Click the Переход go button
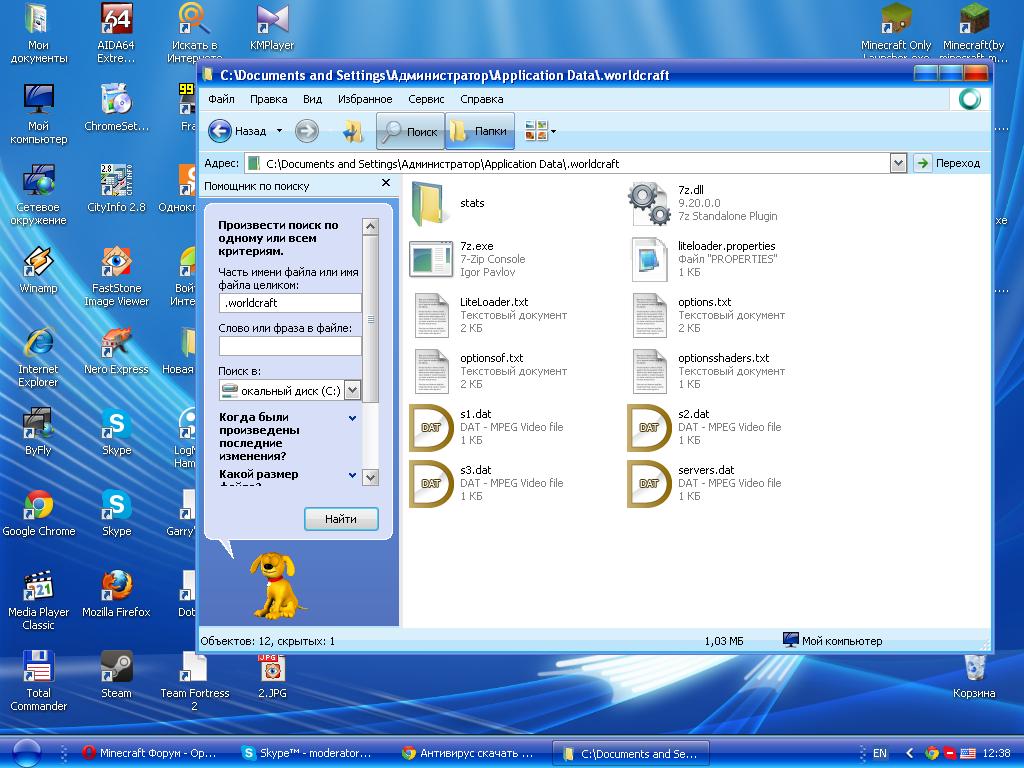The height and width of the screenshot is (768, 1024). click(947, 163)
